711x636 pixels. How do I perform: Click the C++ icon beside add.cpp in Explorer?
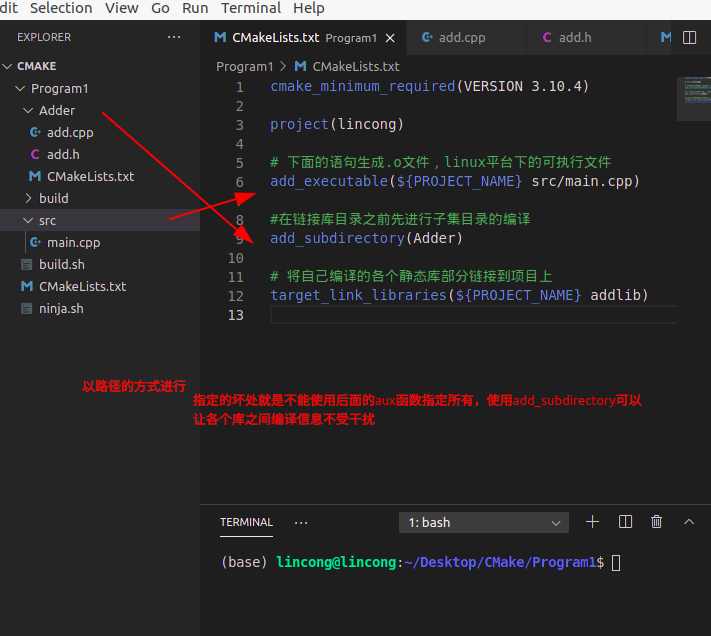click(35, 132)
